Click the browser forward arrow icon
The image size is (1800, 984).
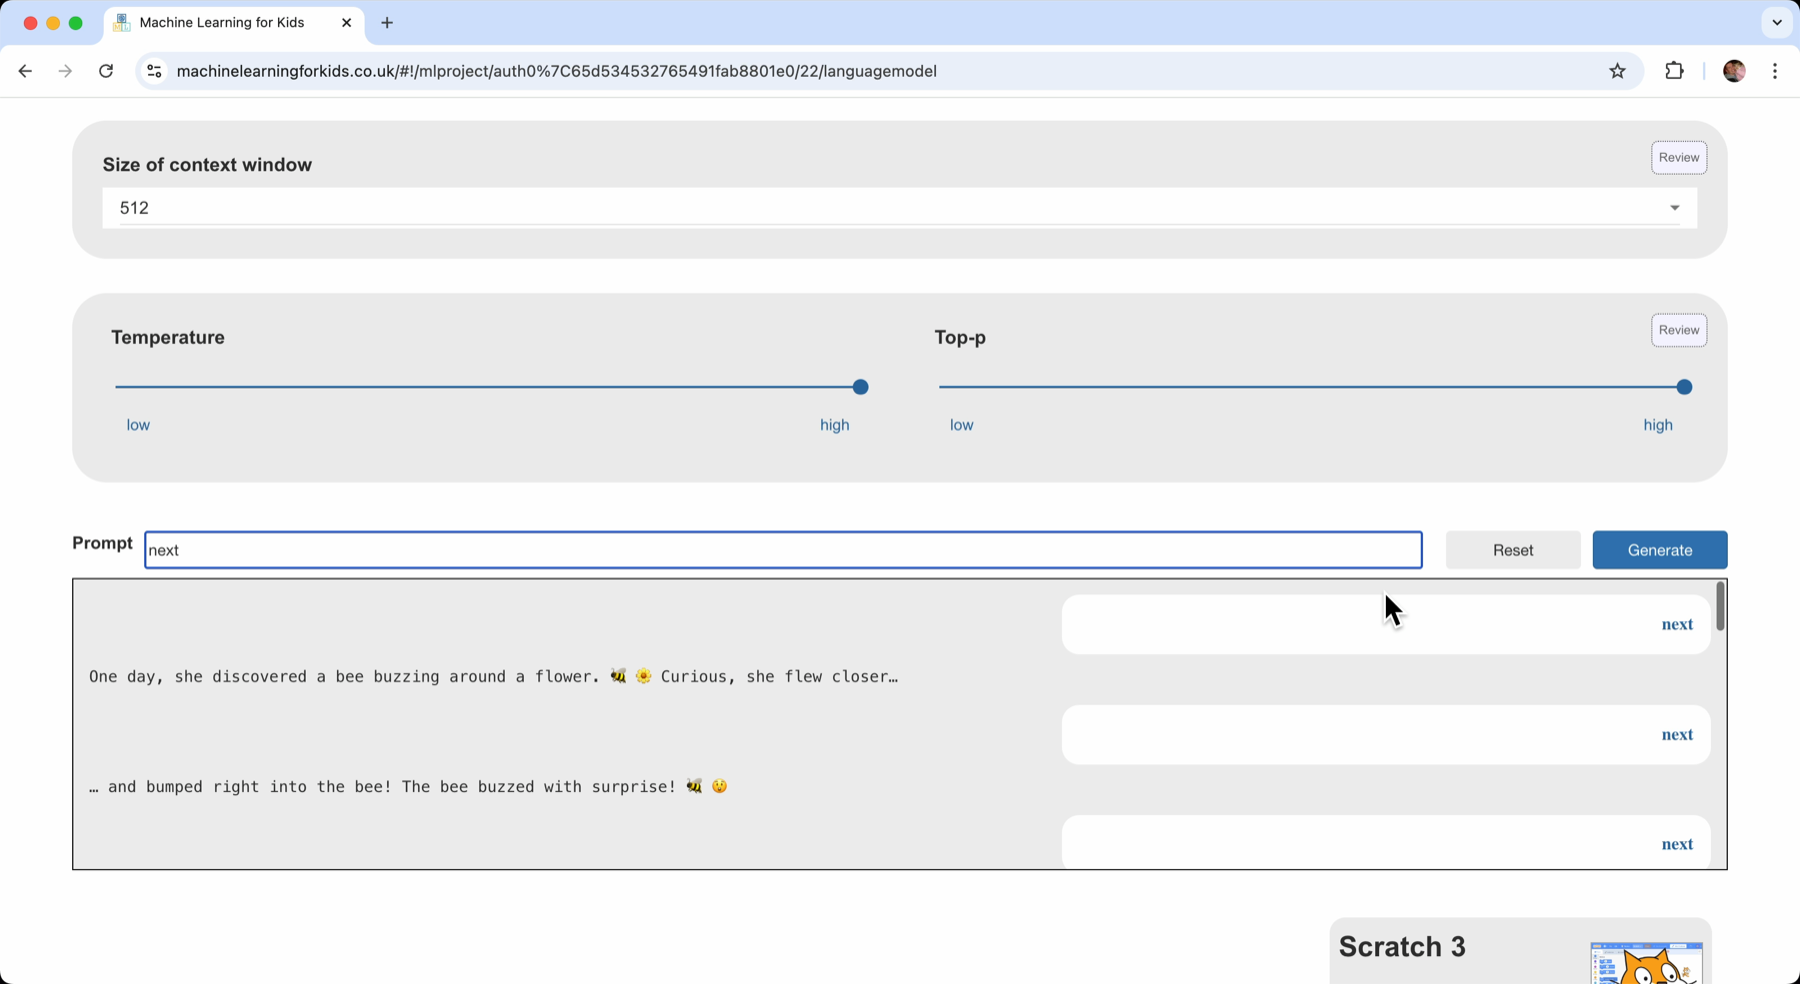(65, 71)
